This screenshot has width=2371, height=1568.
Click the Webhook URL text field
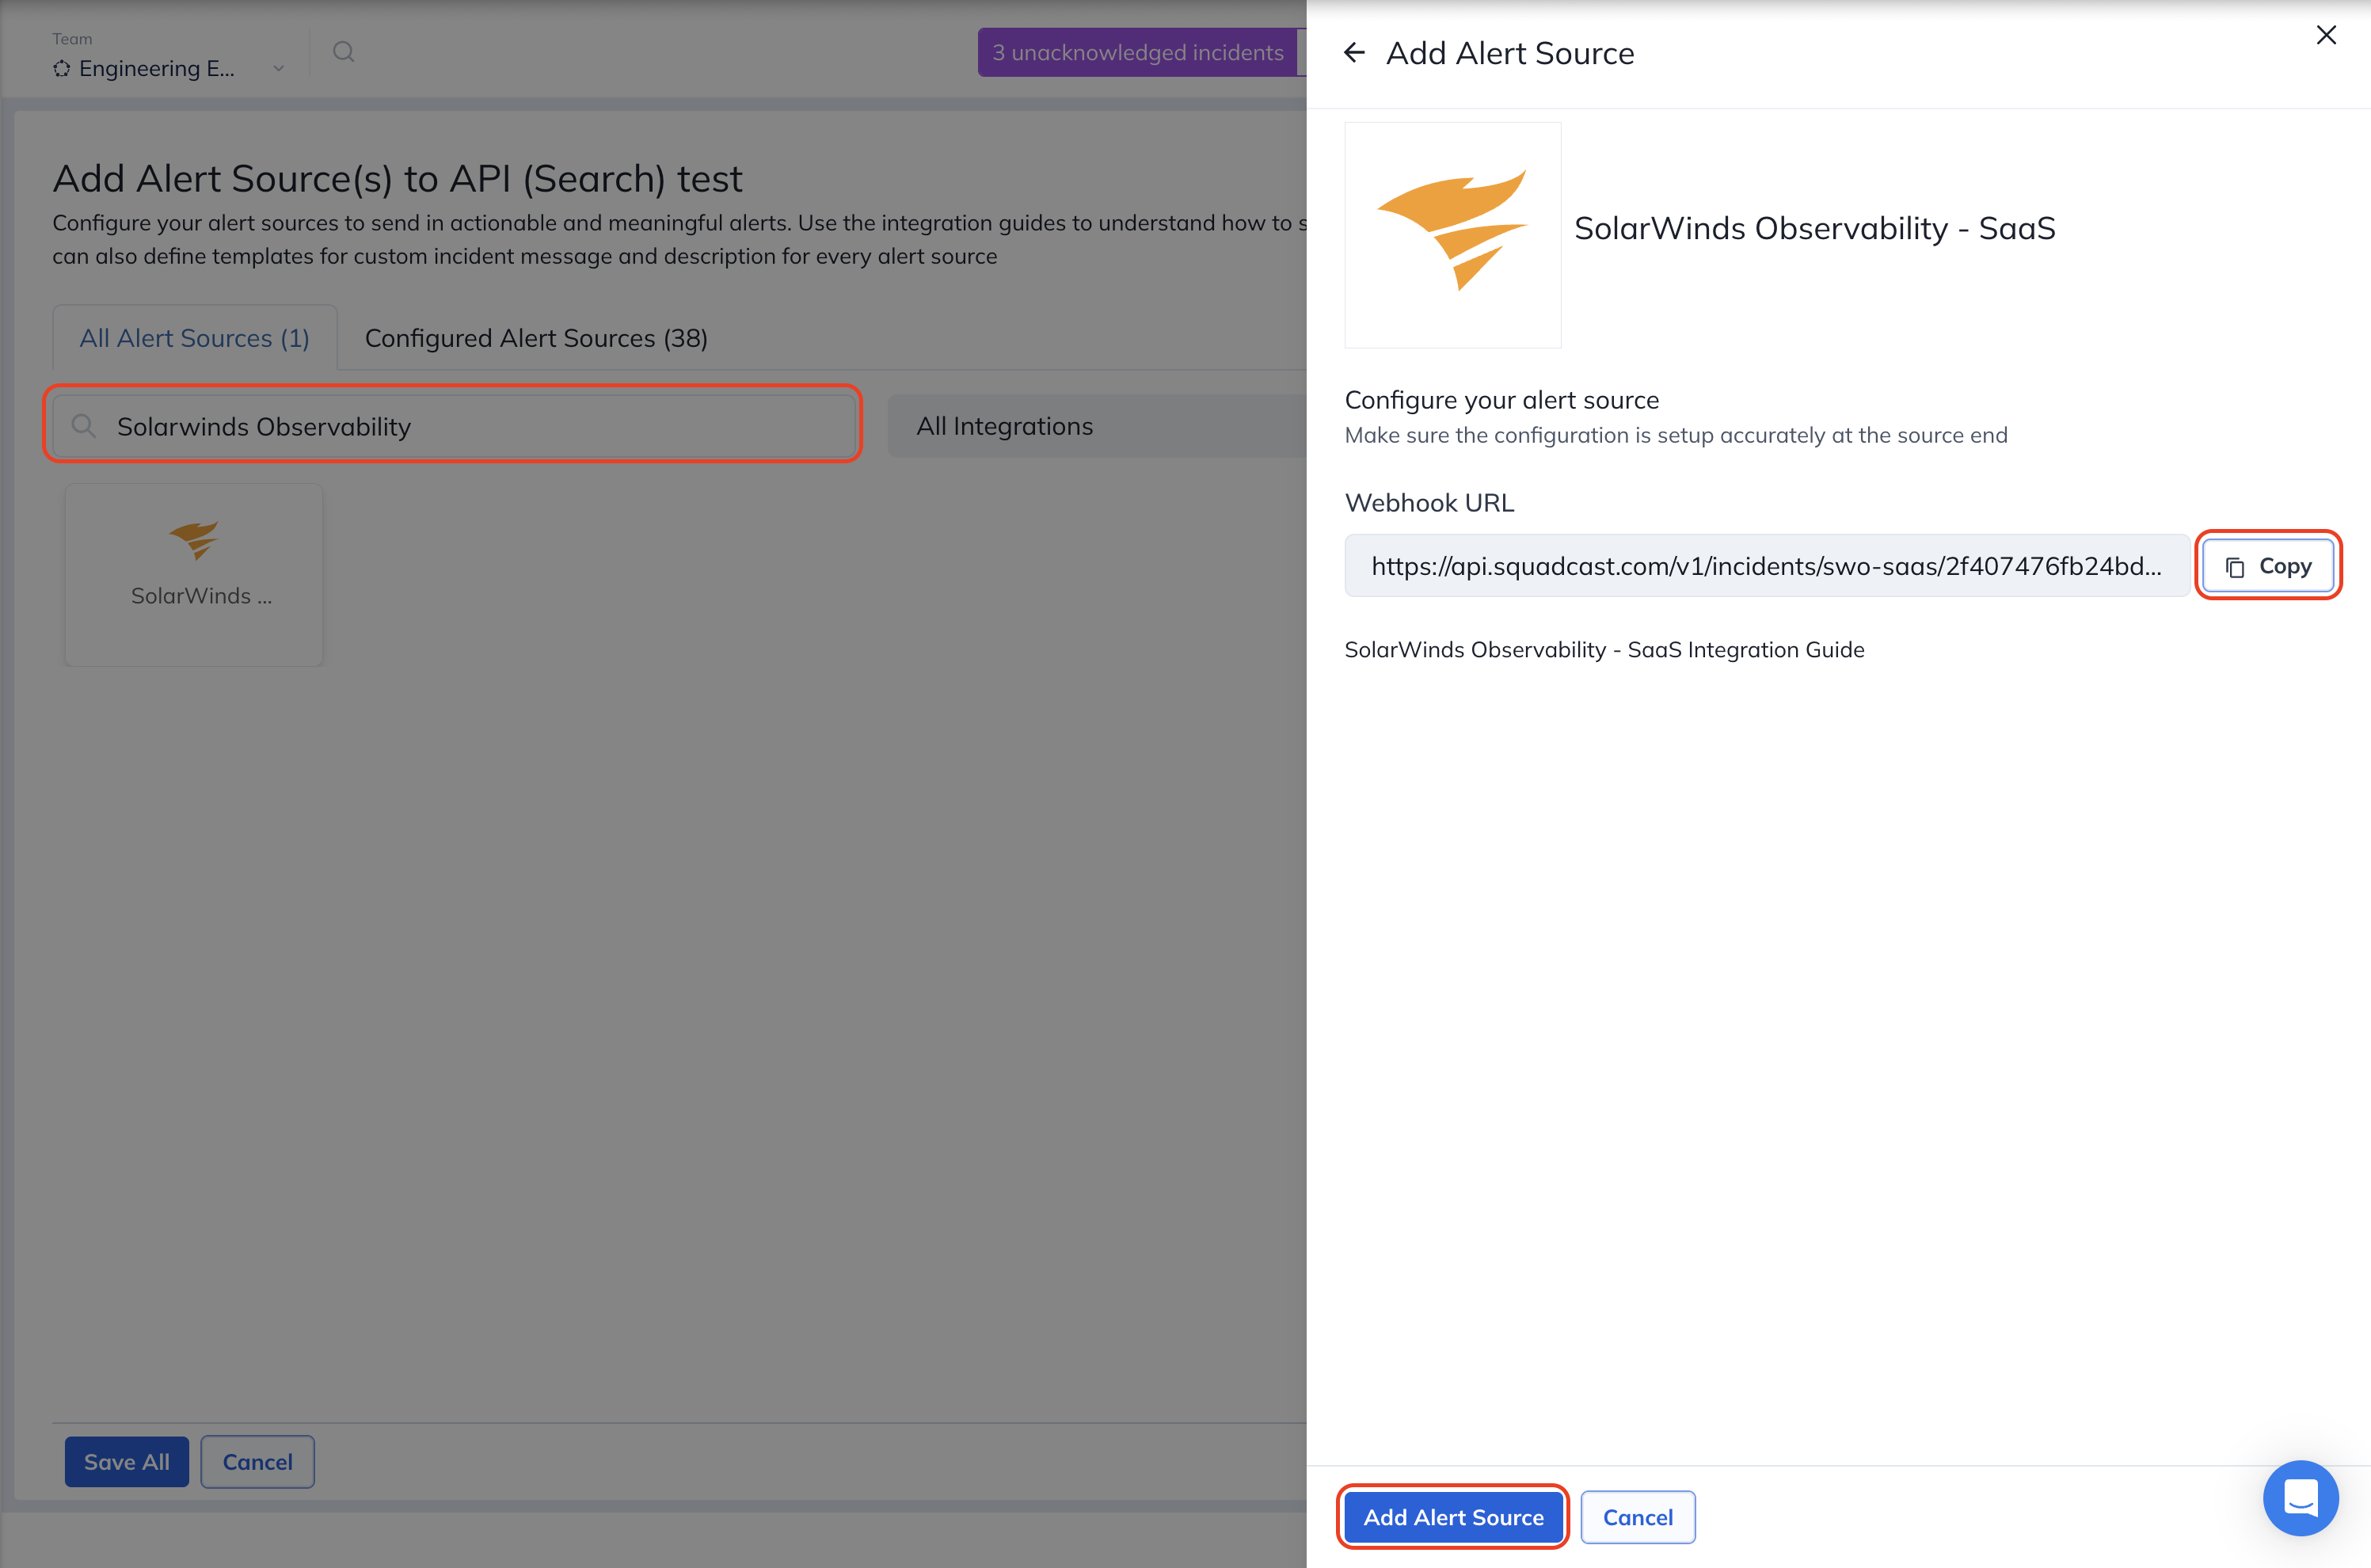pyautogui.click(x=1766, y=566)
